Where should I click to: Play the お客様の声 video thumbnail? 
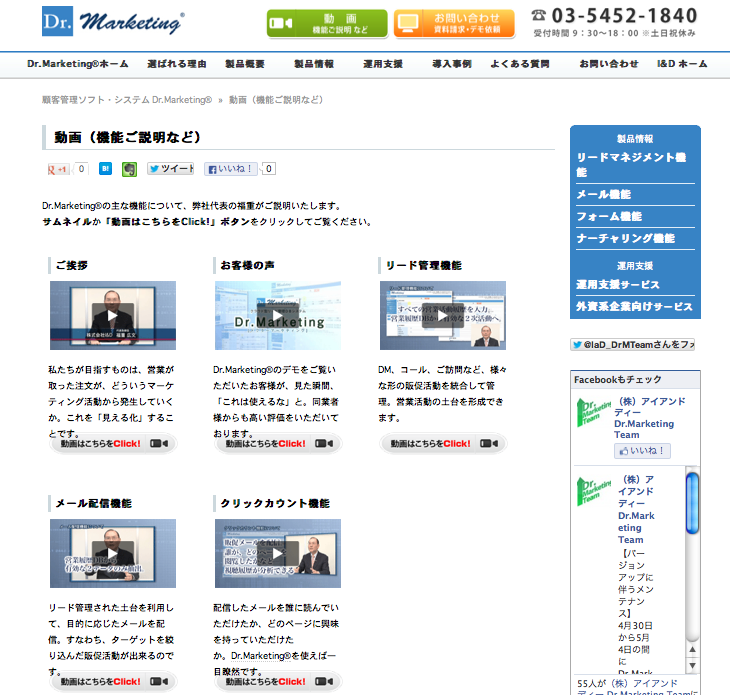pos(278,316)
